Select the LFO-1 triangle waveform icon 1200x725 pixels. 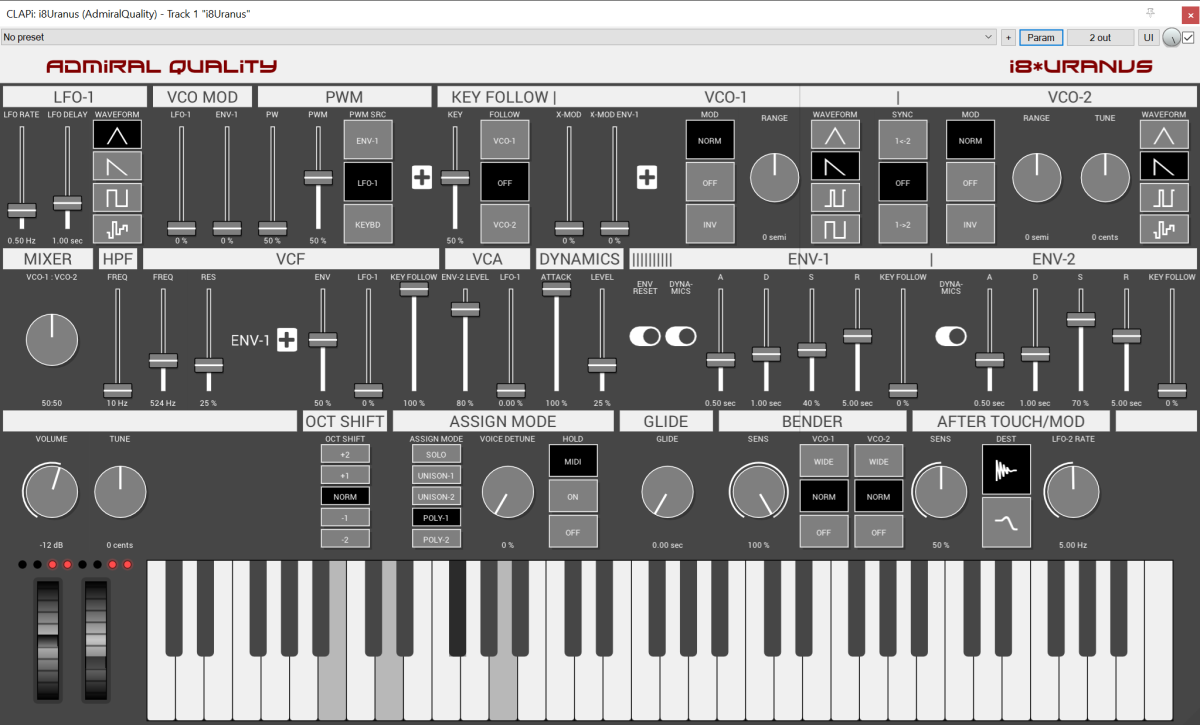tap(117, 134)
